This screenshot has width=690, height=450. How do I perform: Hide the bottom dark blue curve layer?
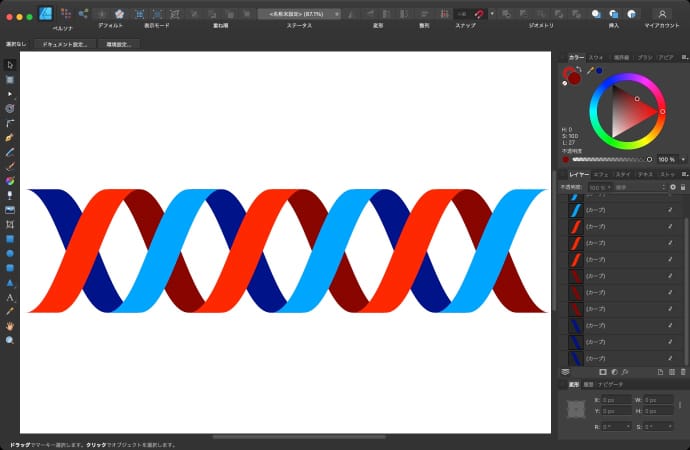(670, 357)
